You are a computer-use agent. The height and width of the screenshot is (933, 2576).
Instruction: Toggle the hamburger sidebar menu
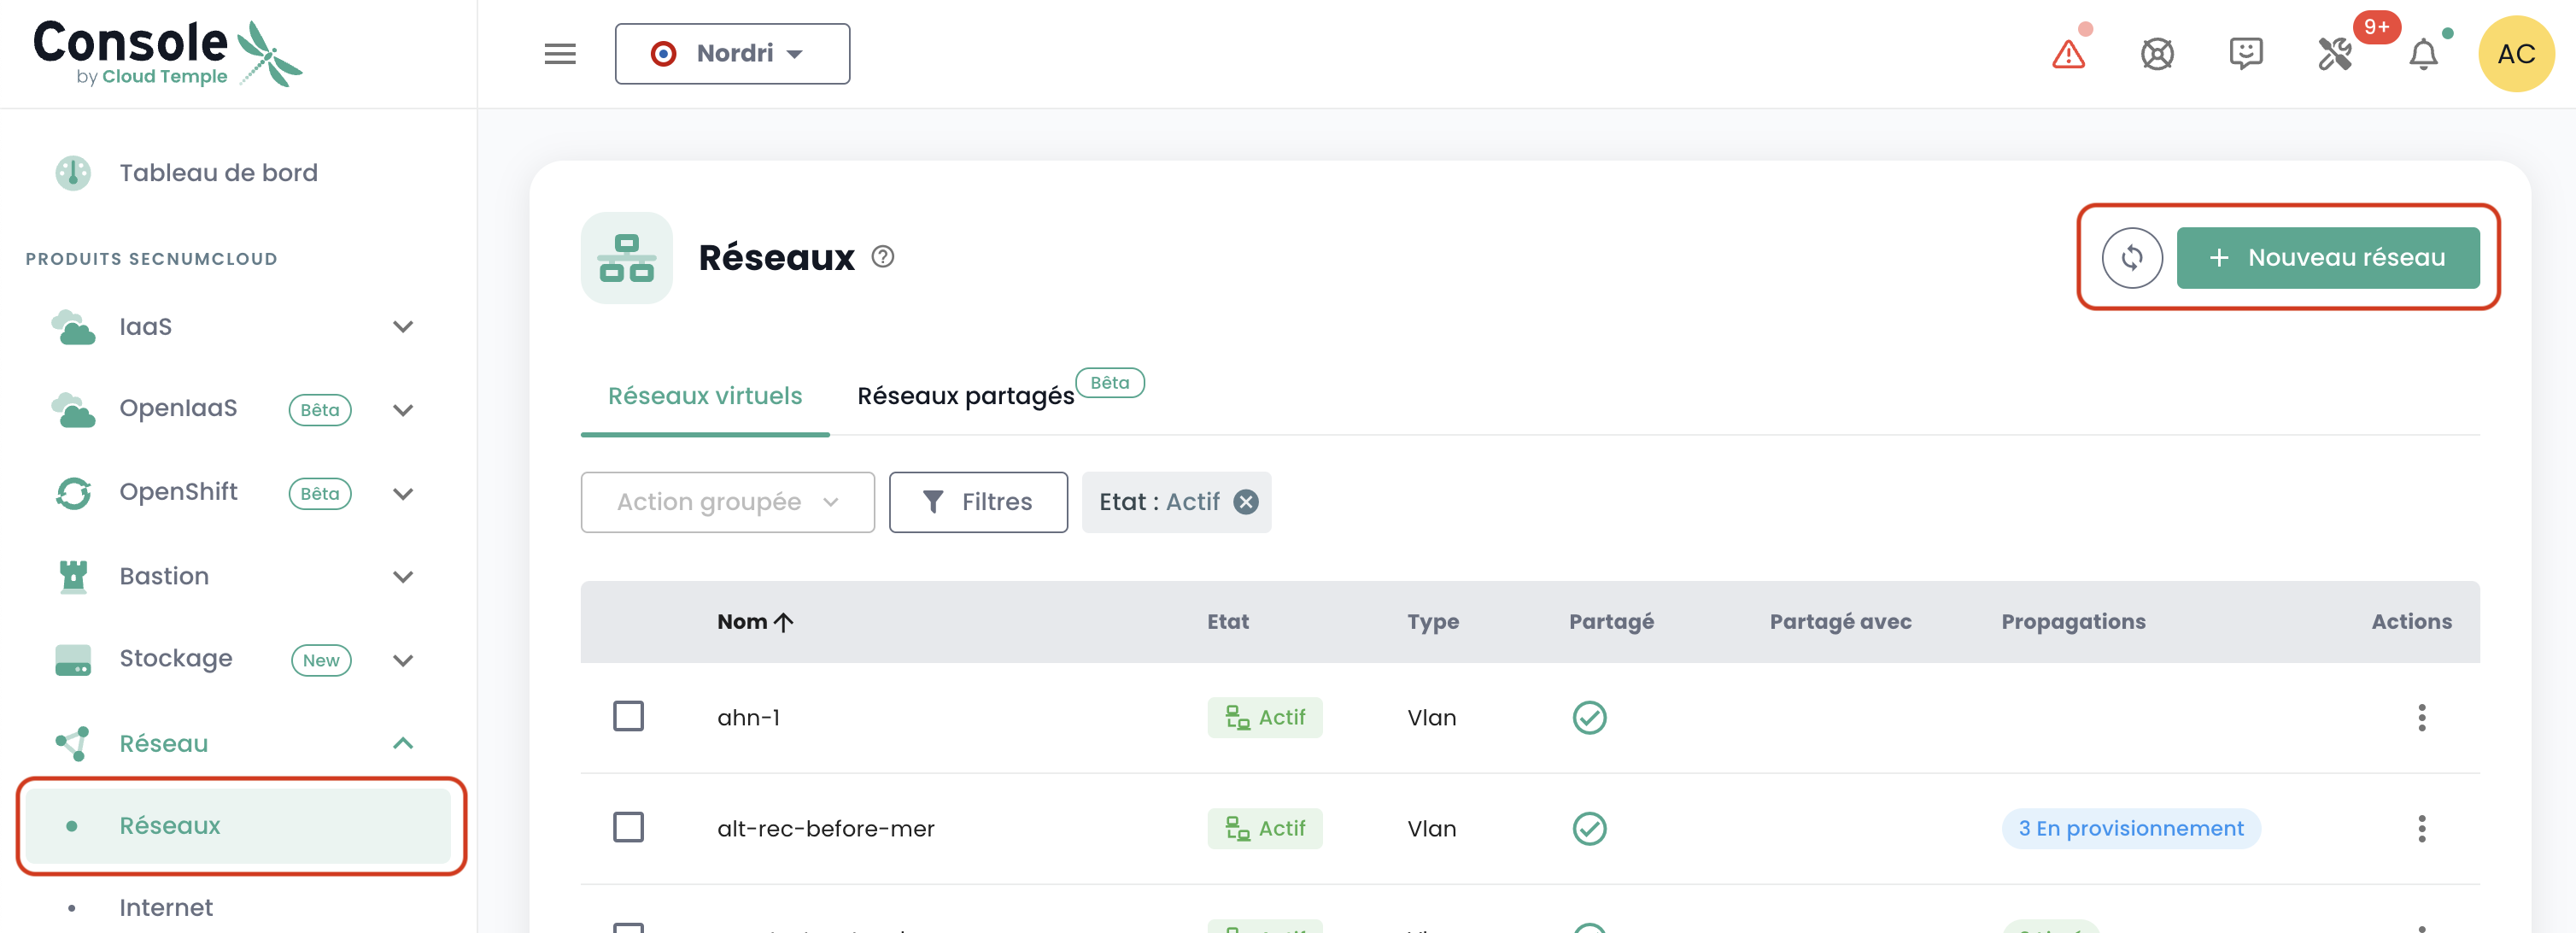point(560,54)
